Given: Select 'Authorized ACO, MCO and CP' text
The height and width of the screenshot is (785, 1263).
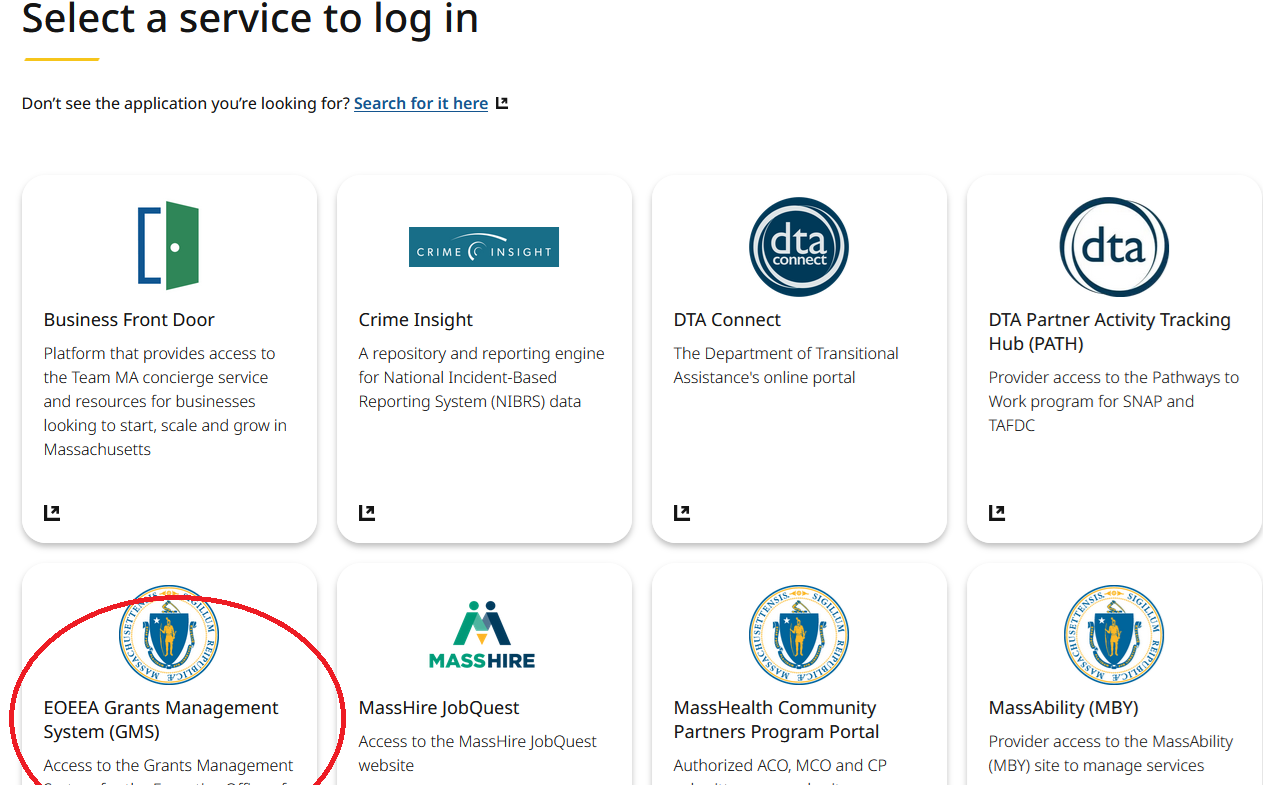Looking at the screenshot, I should (780, 765).
